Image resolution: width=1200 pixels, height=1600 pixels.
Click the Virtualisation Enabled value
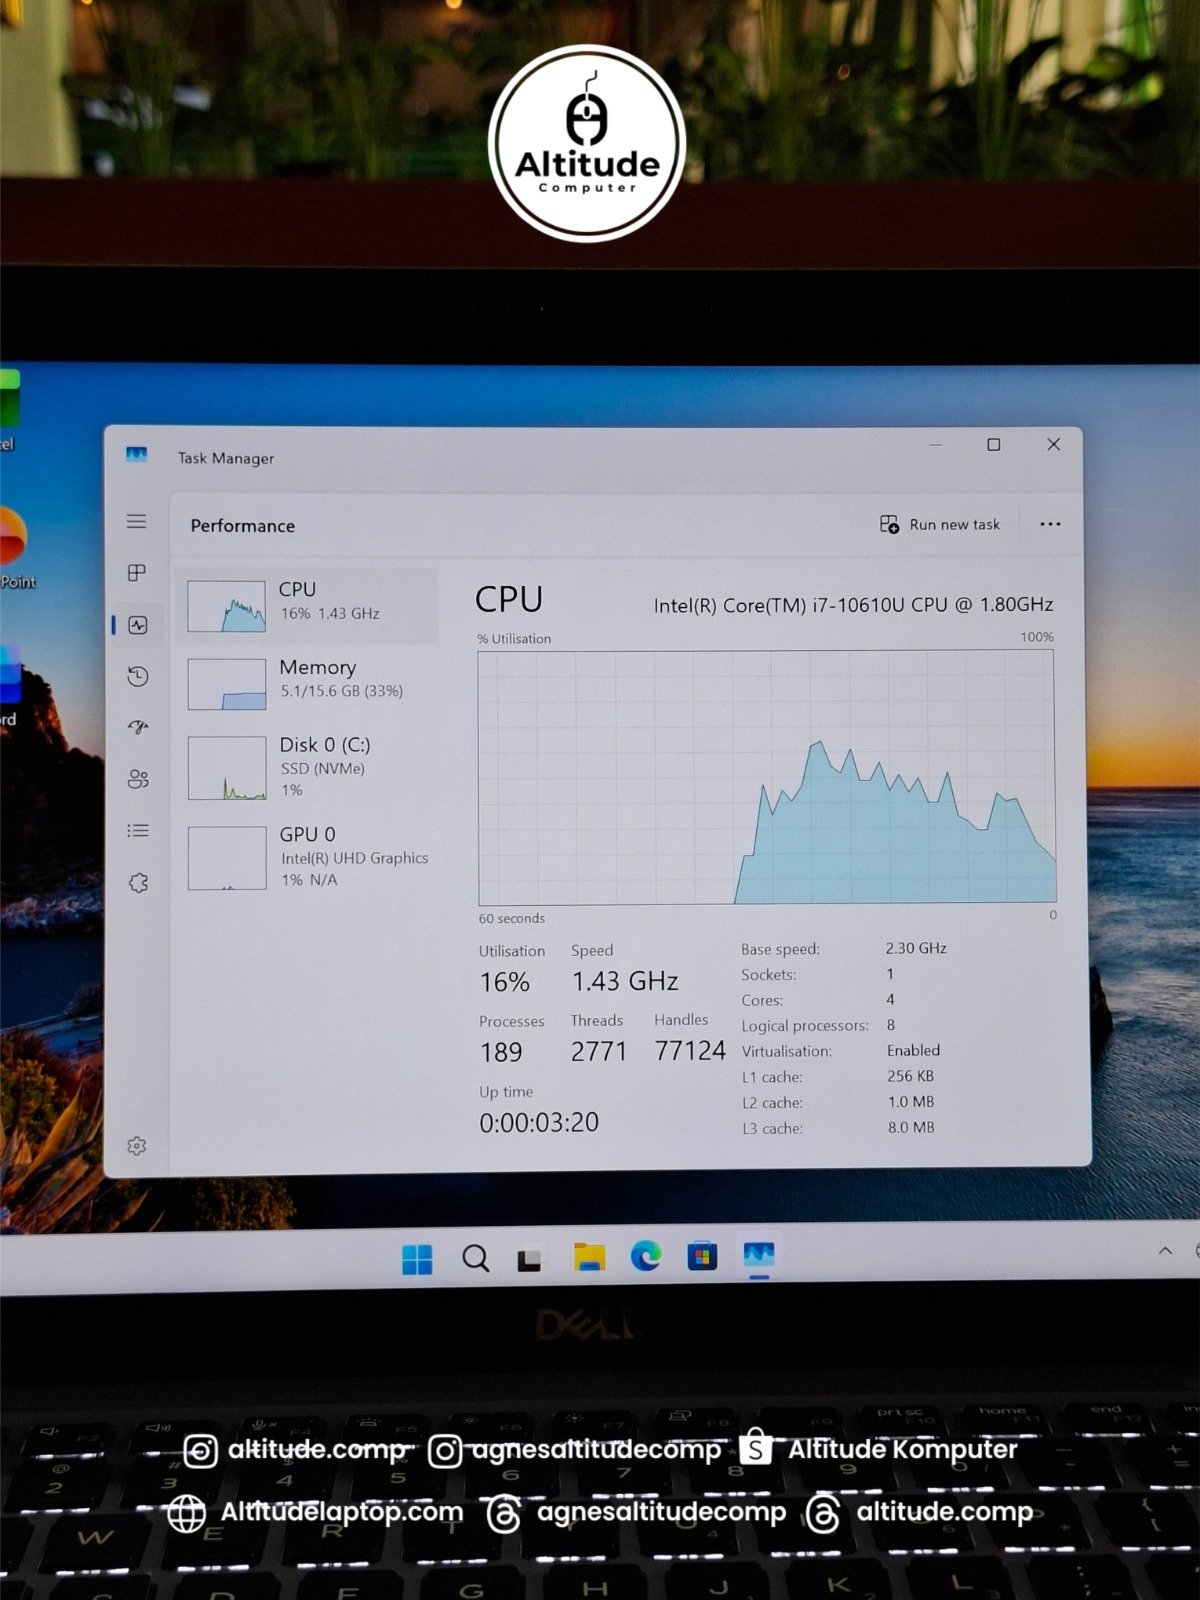913,1050
